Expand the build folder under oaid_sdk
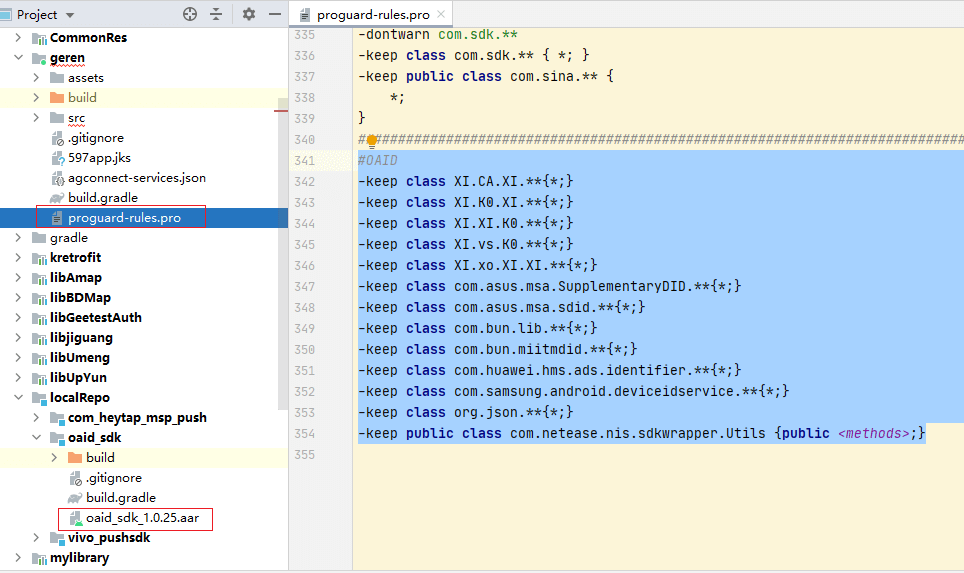The width and height of the screenshot is (964, 573). (54, 457)
